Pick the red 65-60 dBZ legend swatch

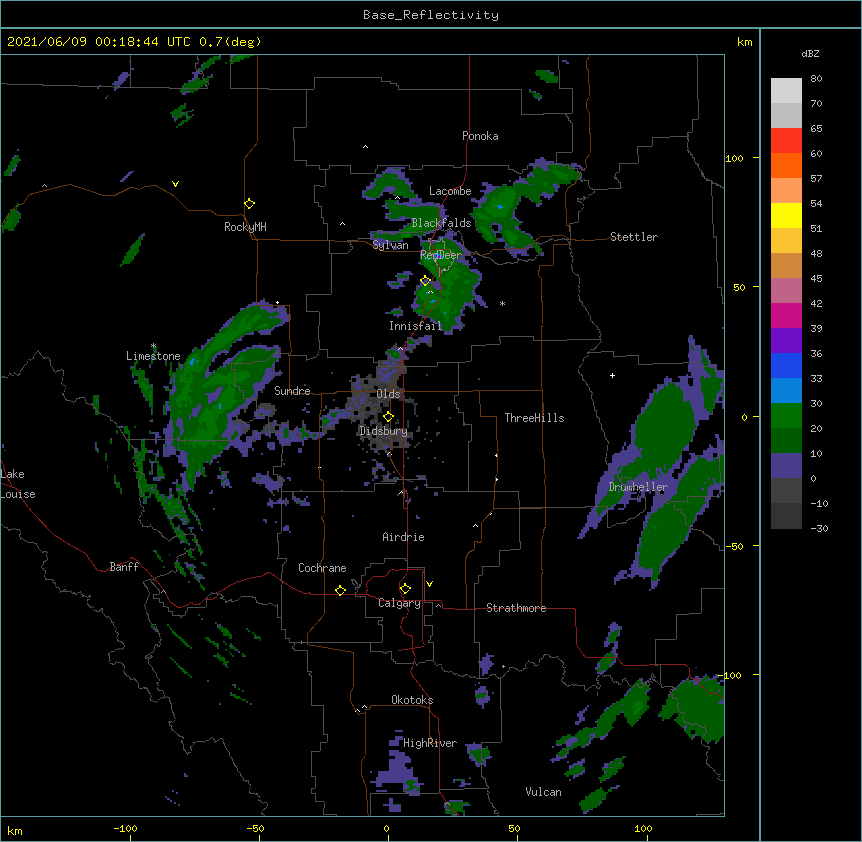[x=786, y=141]
